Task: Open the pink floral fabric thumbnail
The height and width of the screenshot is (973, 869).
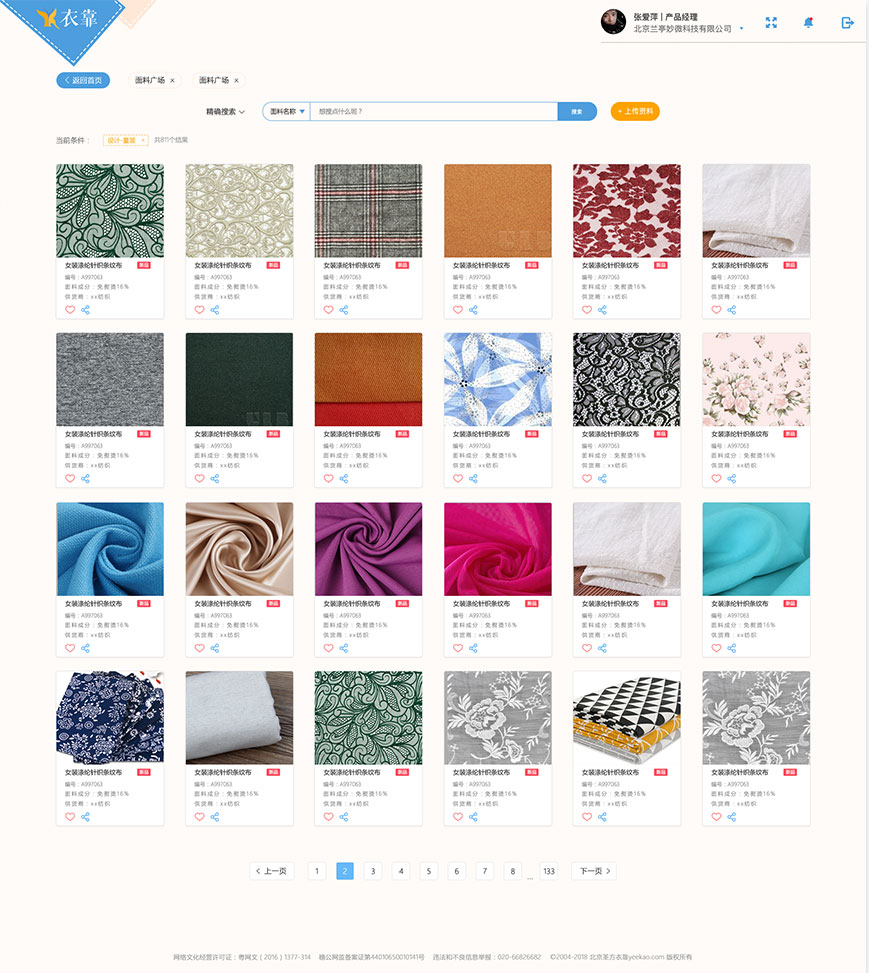Action: (756, 379)
